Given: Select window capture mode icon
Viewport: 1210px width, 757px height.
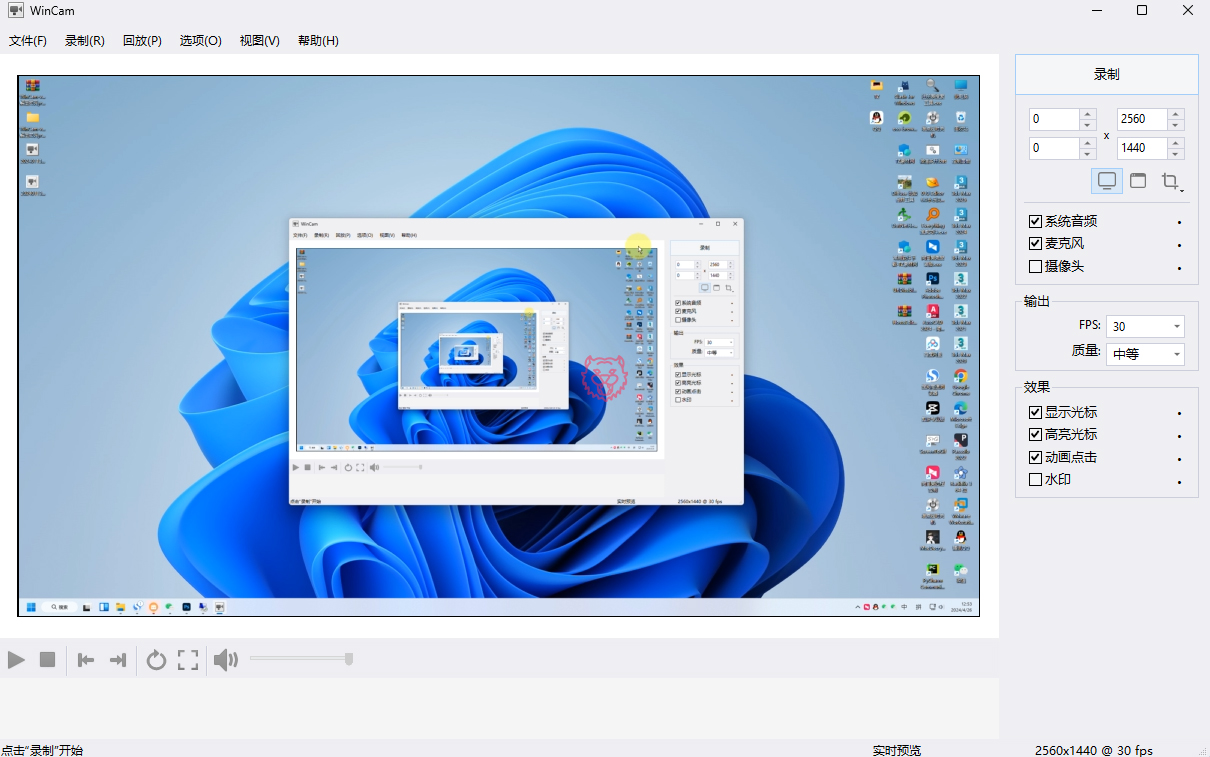Looking at the screenshot, I should (x=1138, y=181).
